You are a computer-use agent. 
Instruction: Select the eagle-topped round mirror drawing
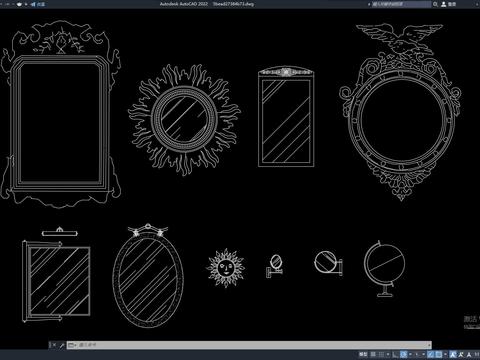400,112
